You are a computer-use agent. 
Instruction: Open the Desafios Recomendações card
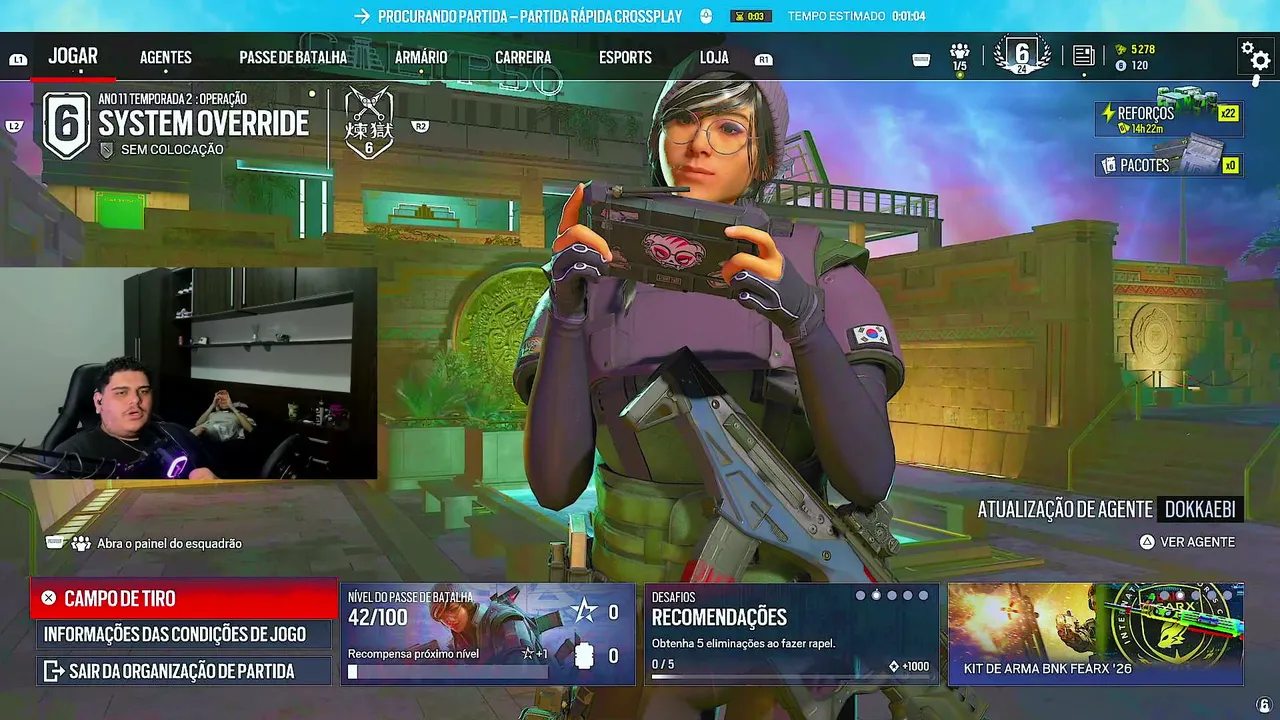(792, 634)
